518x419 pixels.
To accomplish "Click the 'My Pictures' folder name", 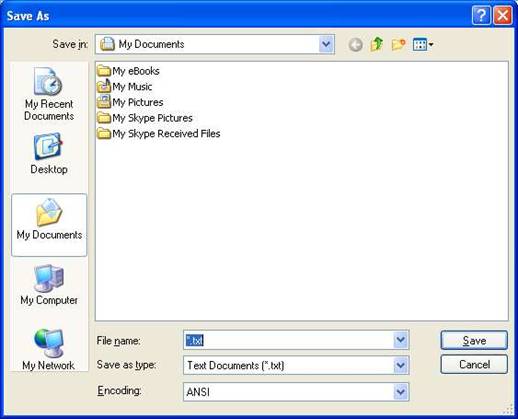I will tap(138, 102).
